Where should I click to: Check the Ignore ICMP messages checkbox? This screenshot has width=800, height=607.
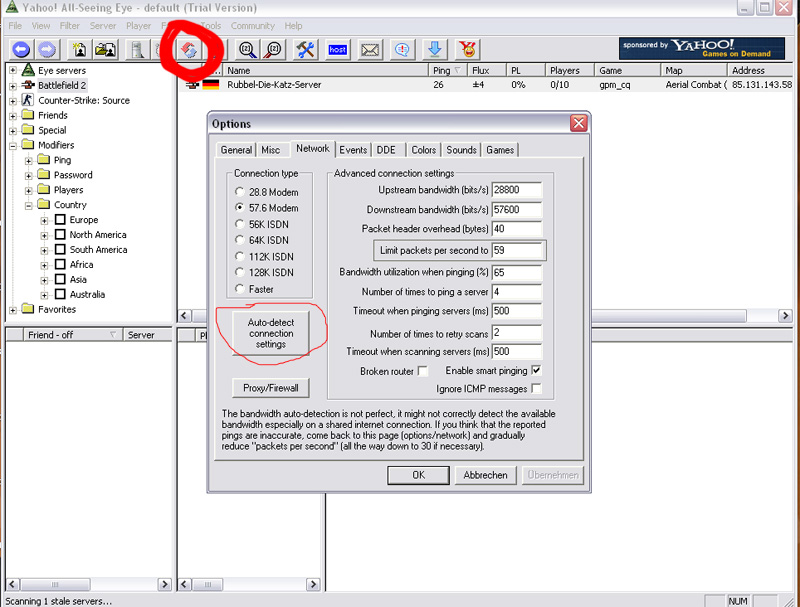tap(536, 389)
